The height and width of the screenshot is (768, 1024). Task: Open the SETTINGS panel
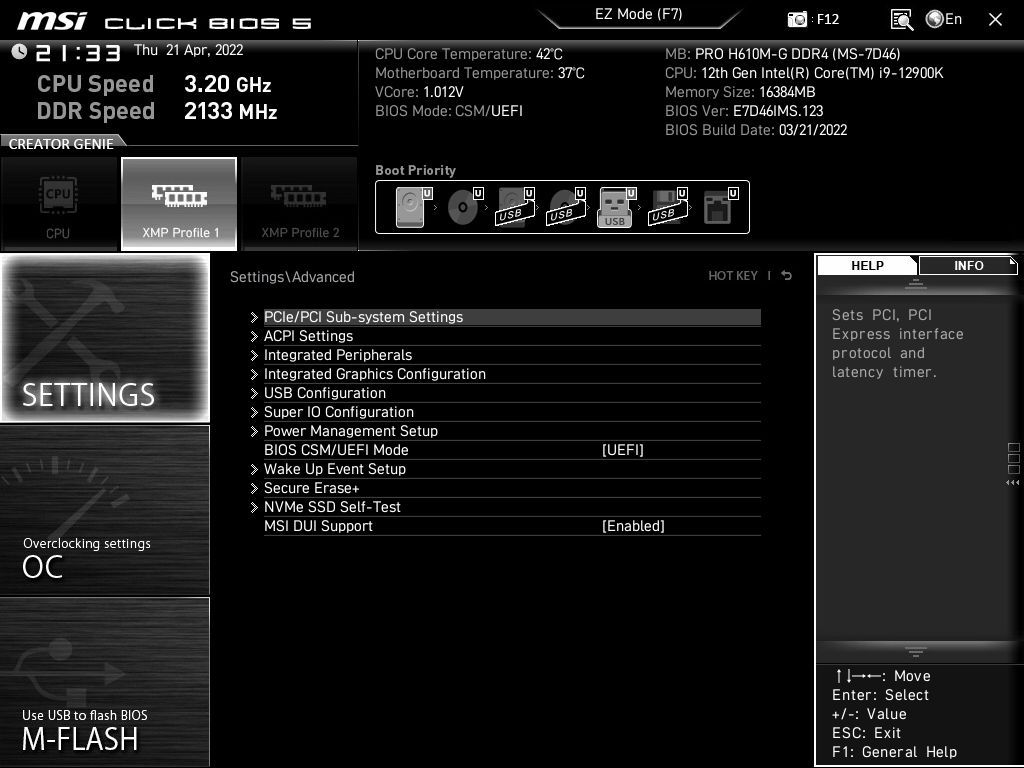[x=105, y=338]
